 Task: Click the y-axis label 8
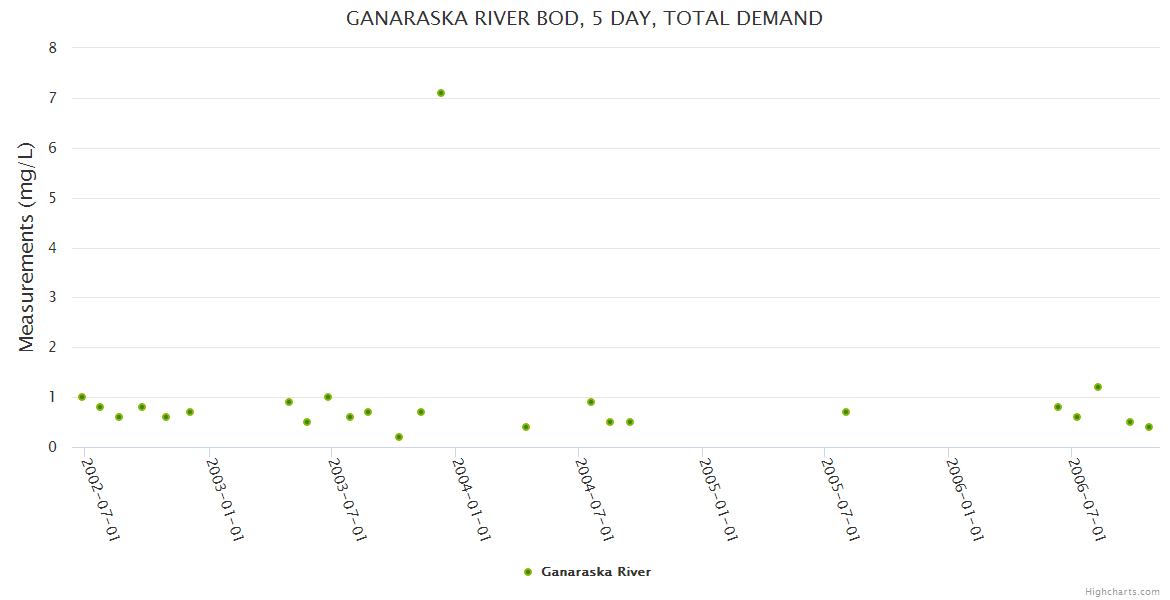53,48
